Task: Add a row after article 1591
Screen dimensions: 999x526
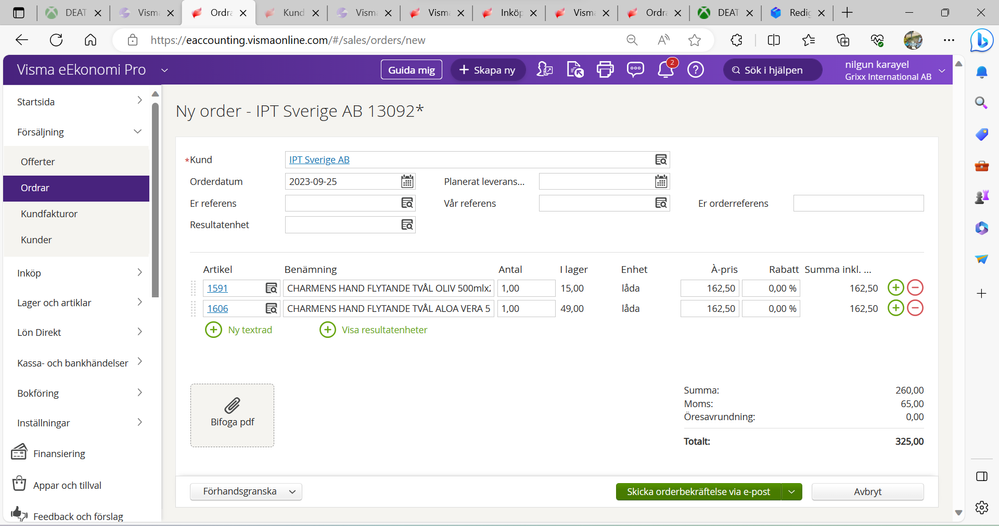Action: 895,288
